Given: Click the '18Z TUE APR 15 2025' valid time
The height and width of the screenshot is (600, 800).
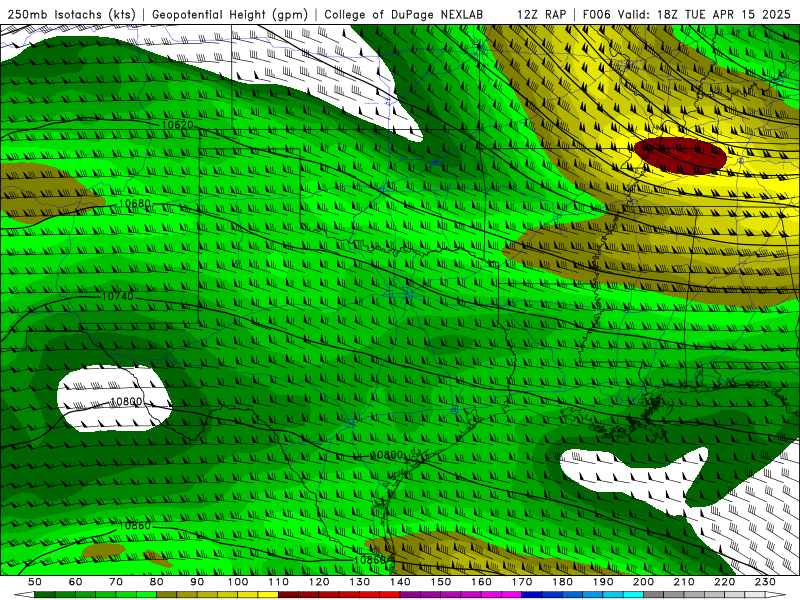Looking at the screenshot, I should 723,14.
